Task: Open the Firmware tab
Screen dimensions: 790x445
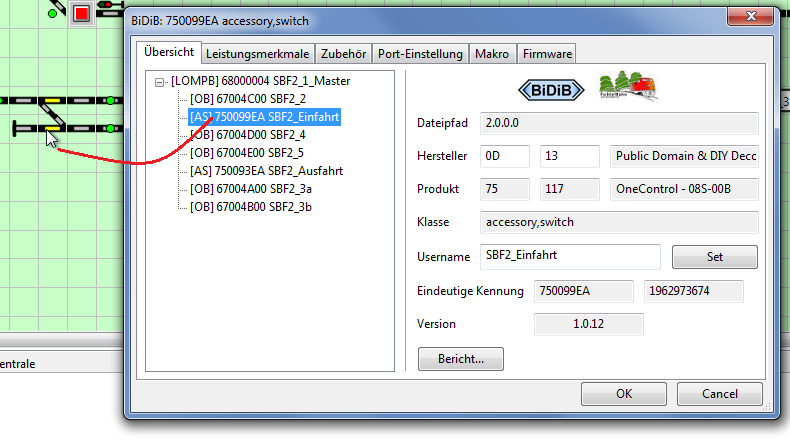Action: click(x=547, y=54)
